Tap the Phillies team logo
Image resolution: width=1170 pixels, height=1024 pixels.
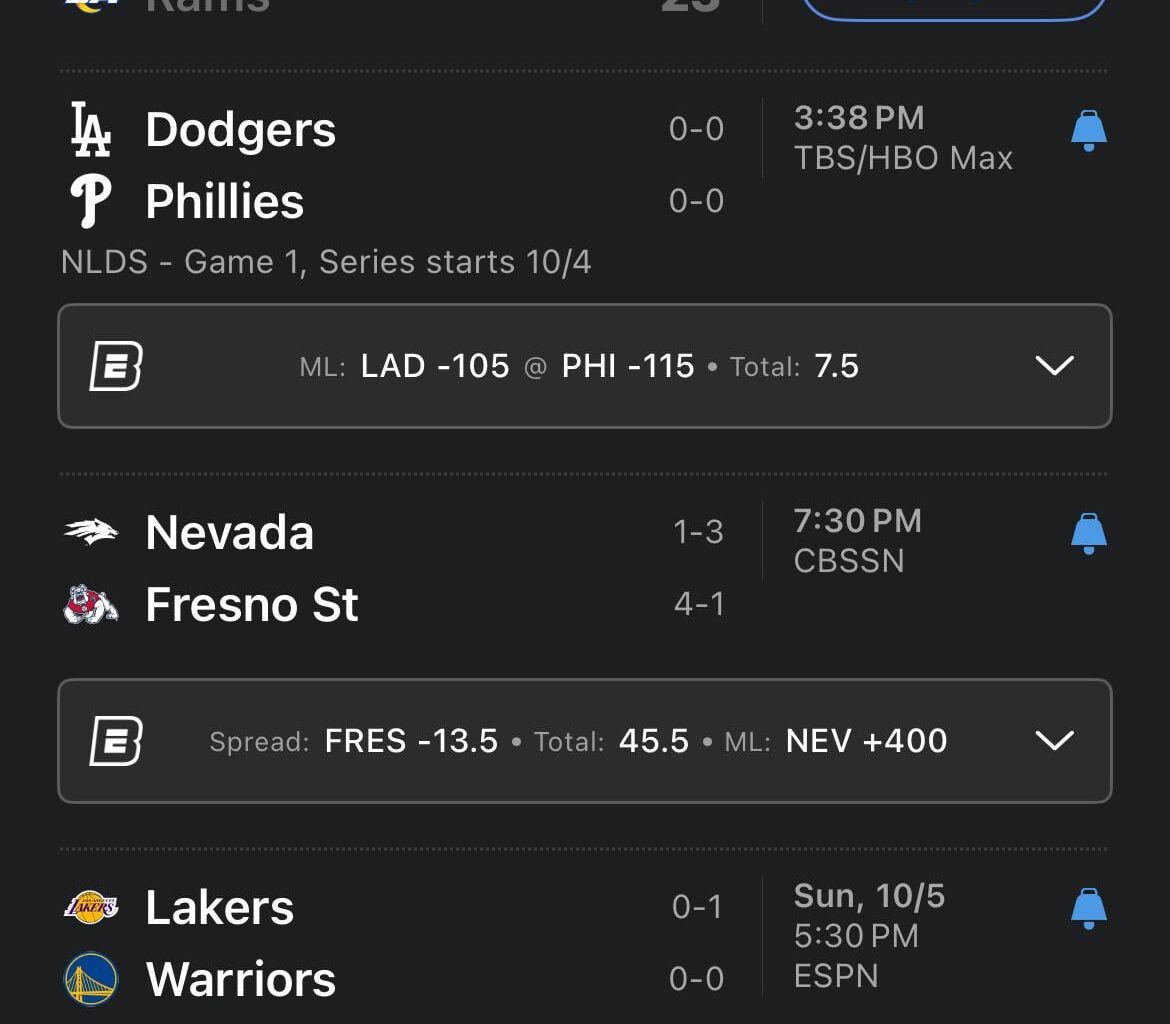[90, 202]
